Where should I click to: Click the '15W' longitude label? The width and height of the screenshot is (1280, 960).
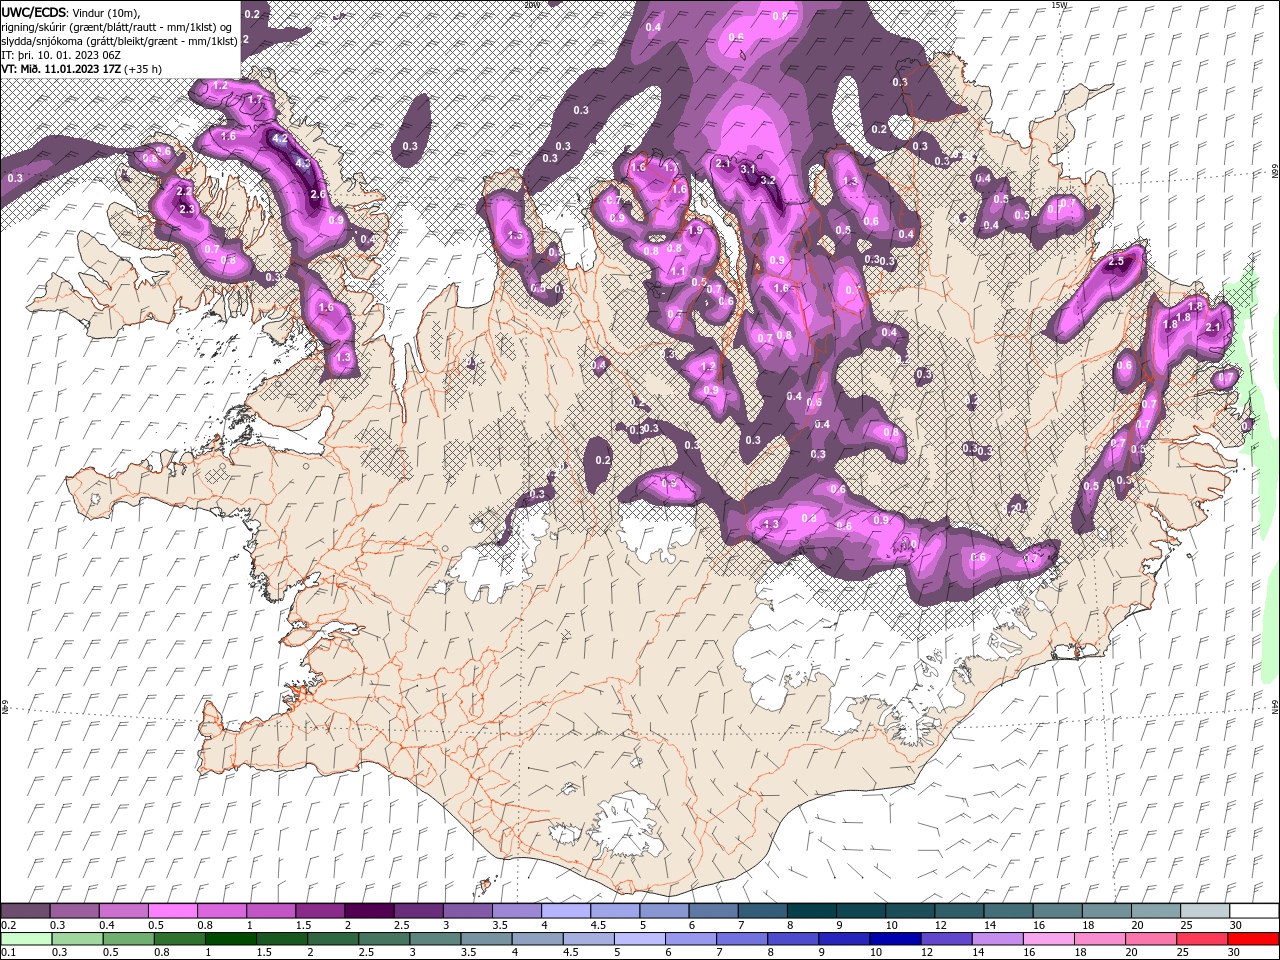1059,5
